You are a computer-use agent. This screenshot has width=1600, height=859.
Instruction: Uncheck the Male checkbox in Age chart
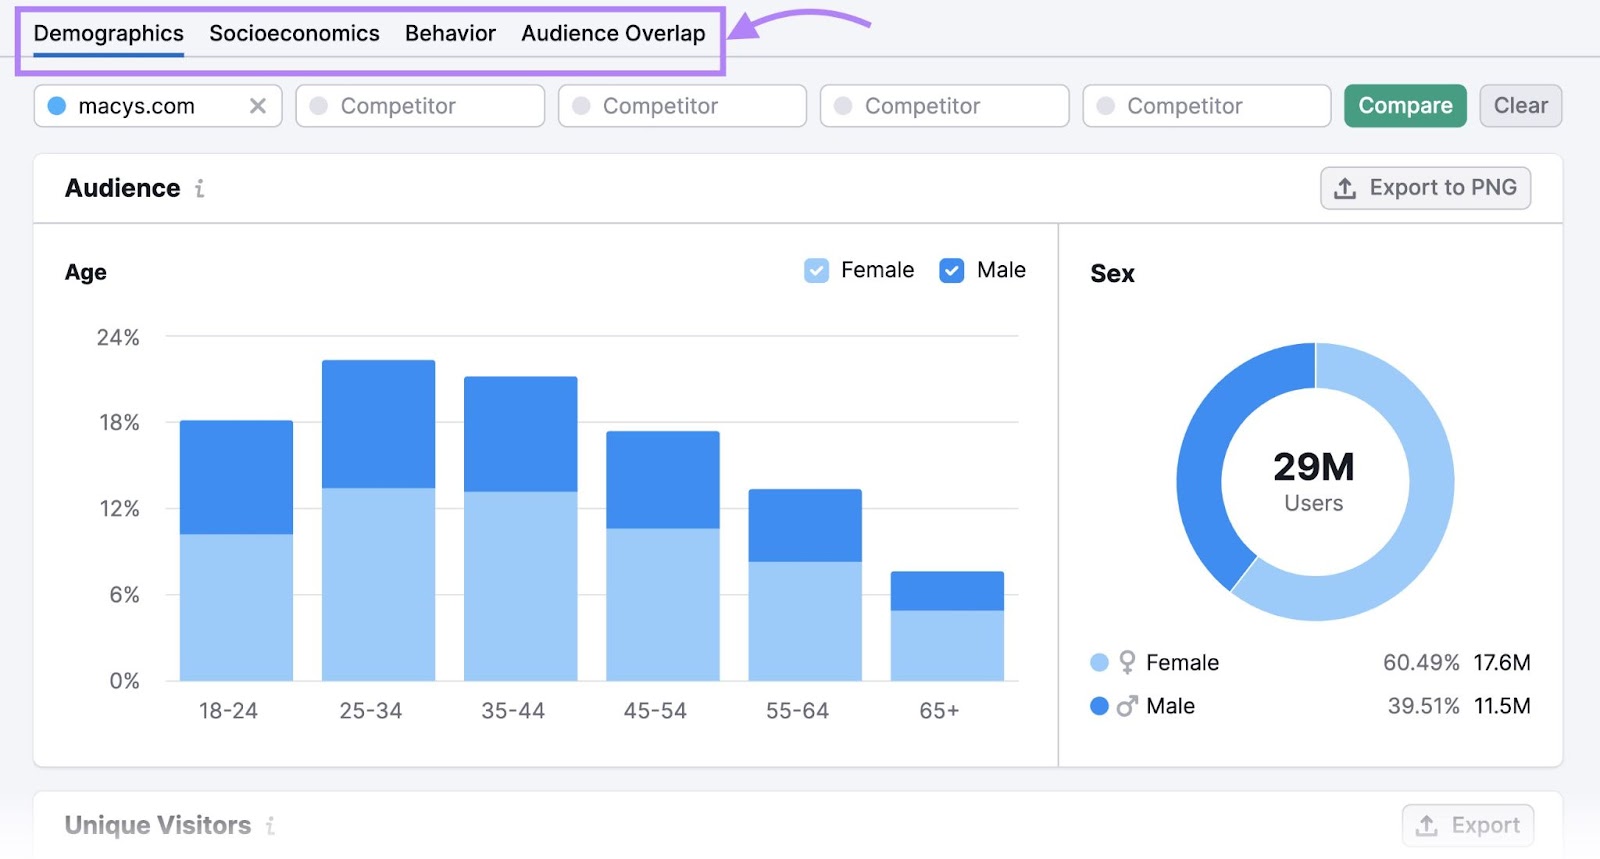click(952, 270)
